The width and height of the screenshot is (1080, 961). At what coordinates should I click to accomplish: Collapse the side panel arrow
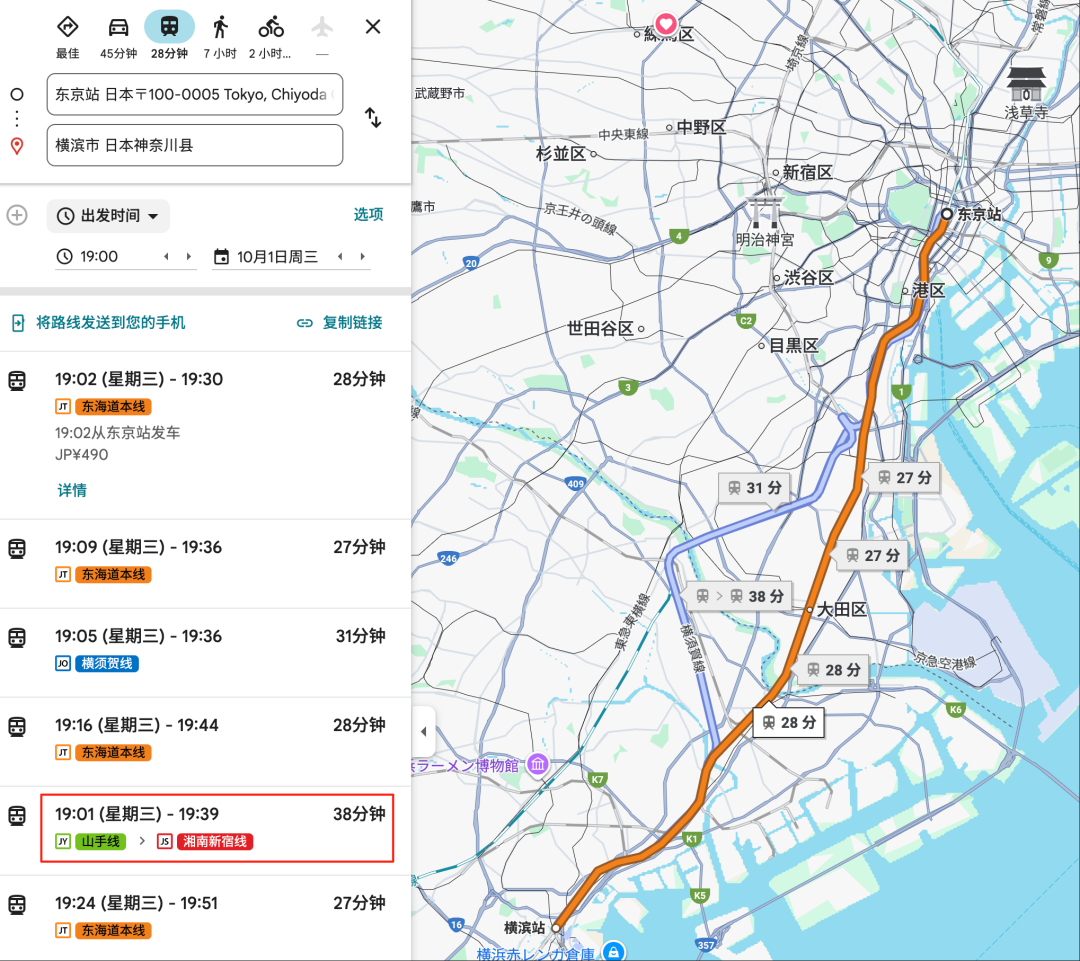(x=423, y=732)
